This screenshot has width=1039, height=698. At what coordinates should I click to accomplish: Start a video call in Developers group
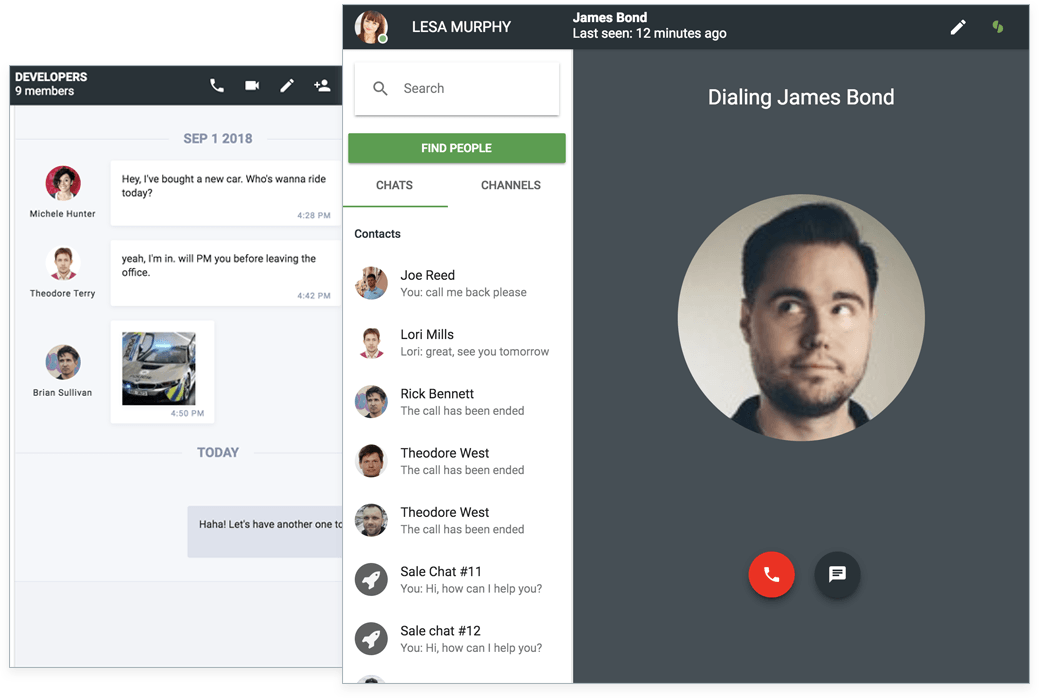252,86
